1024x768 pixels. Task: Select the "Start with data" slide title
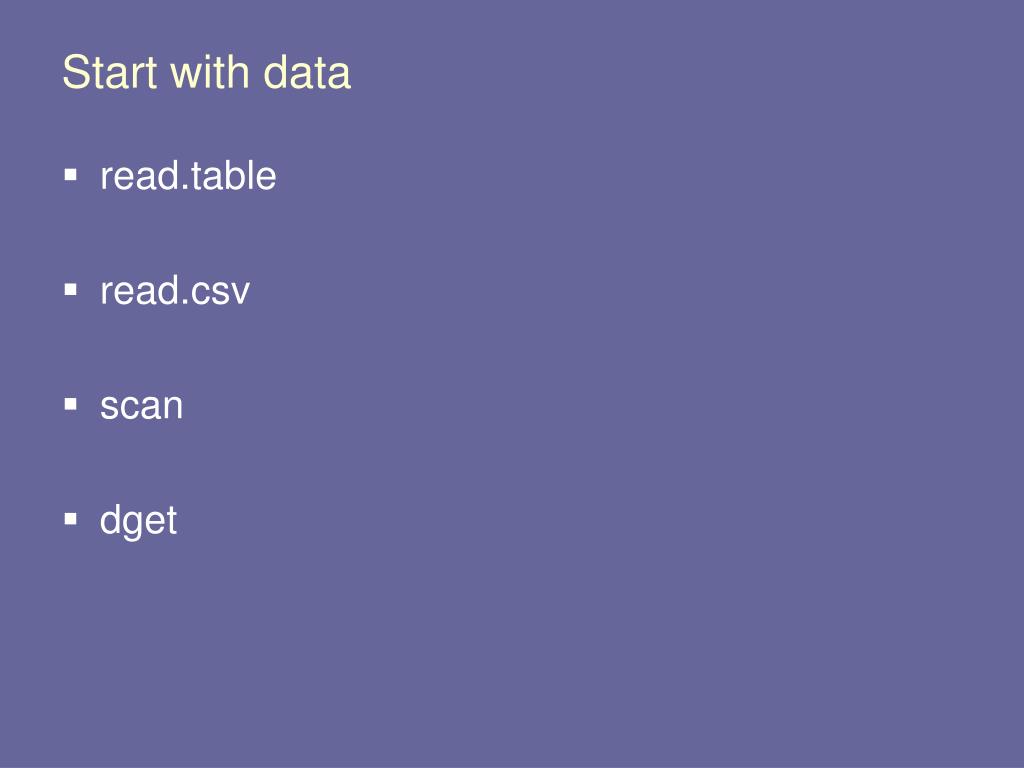206,72
